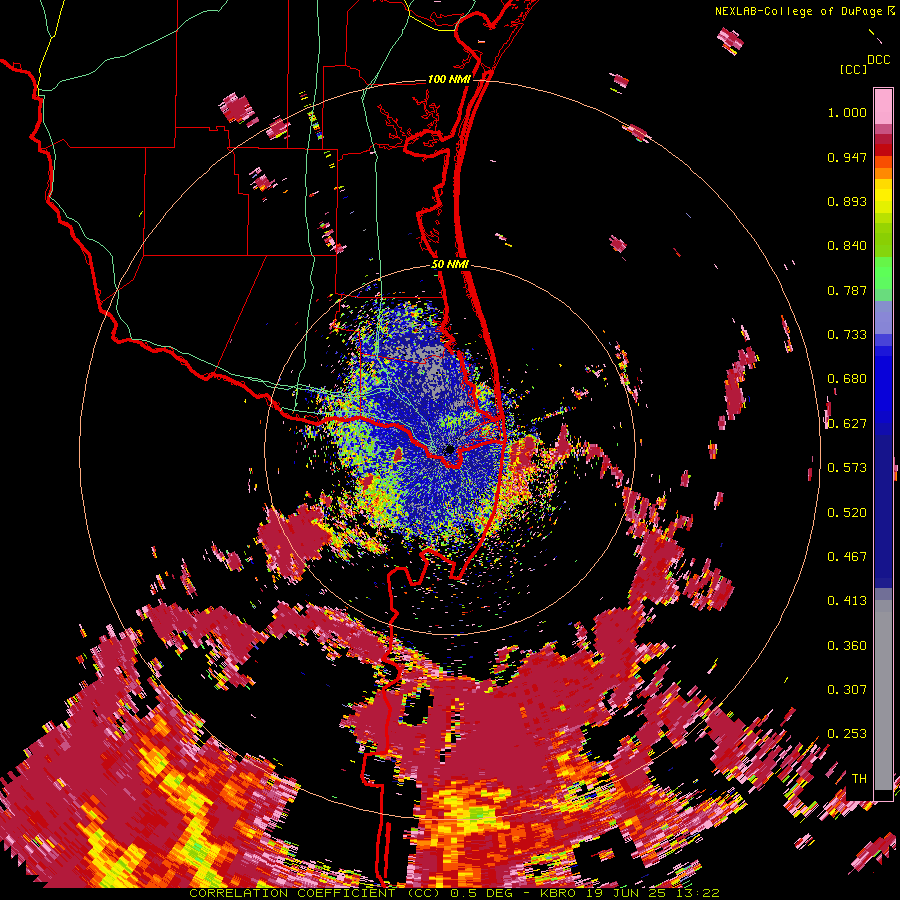Click the 1.000 color scale value
This screenshot has width=900, height=900.
847,112
